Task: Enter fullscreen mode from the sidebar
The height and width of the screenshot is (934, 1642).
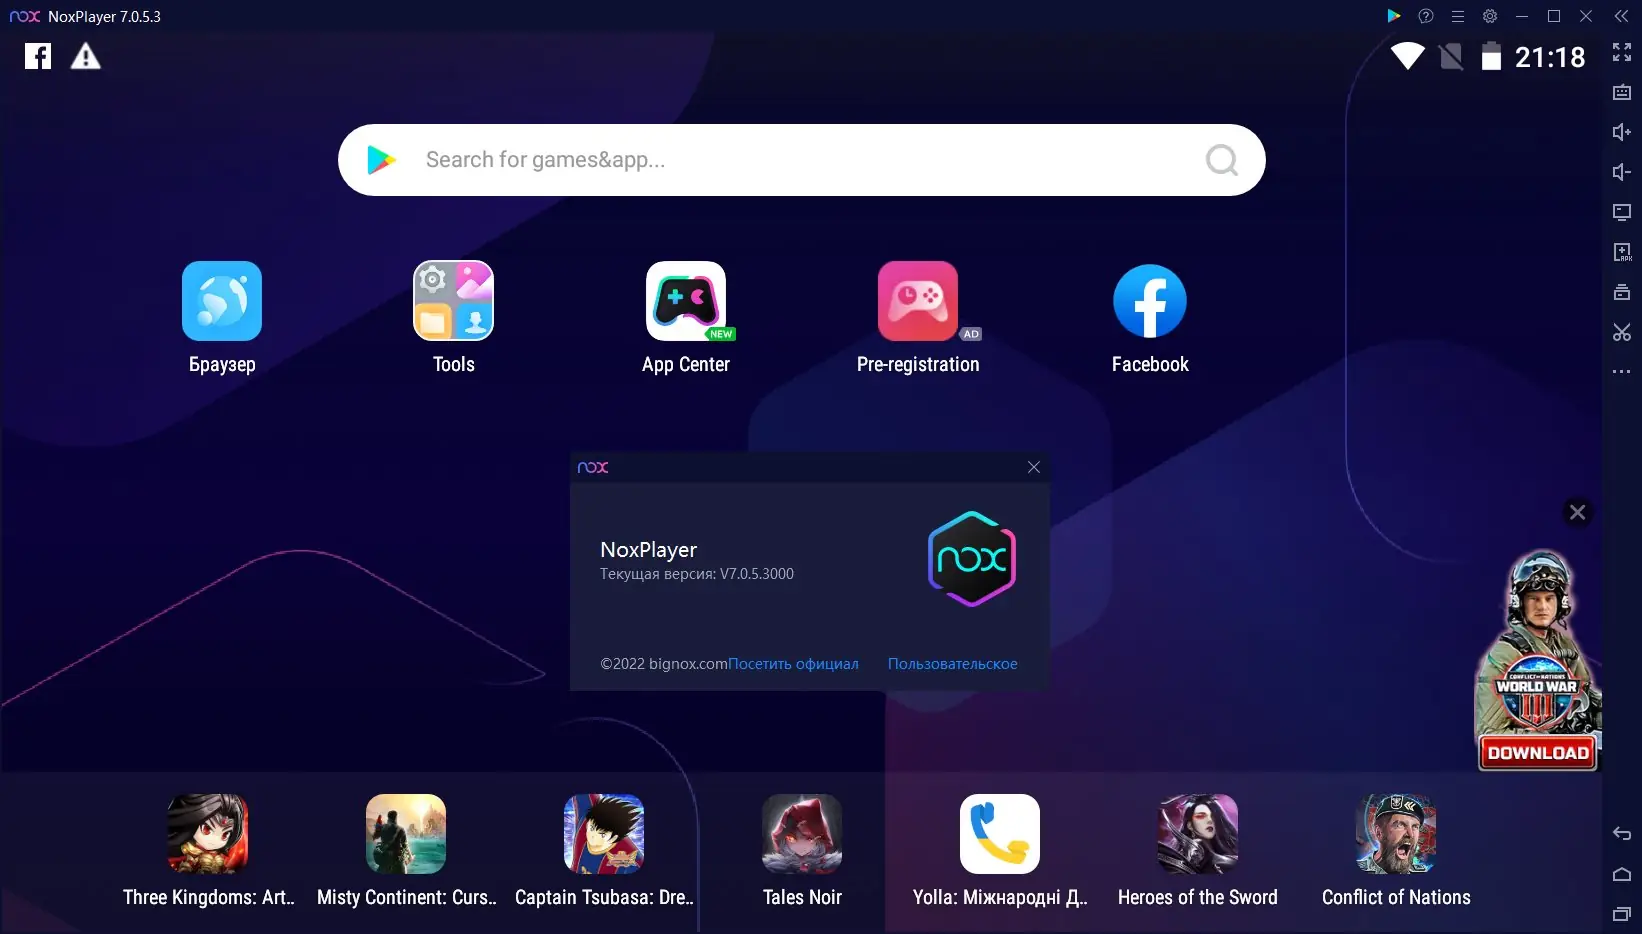Action: pos(1622,52)
